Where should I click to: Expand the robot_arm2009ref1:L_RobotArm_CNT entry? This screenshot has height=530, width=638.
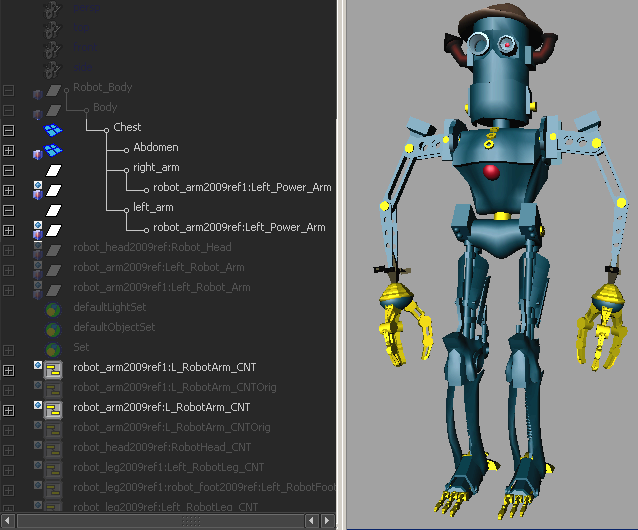click(x=9, y=371)
